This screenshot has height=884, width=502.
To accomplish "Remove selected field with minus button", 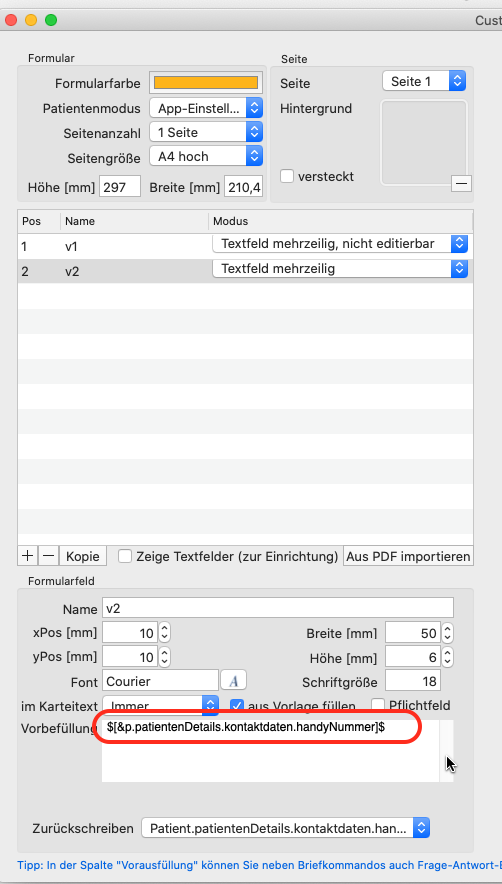I will [x=49, y=556].
